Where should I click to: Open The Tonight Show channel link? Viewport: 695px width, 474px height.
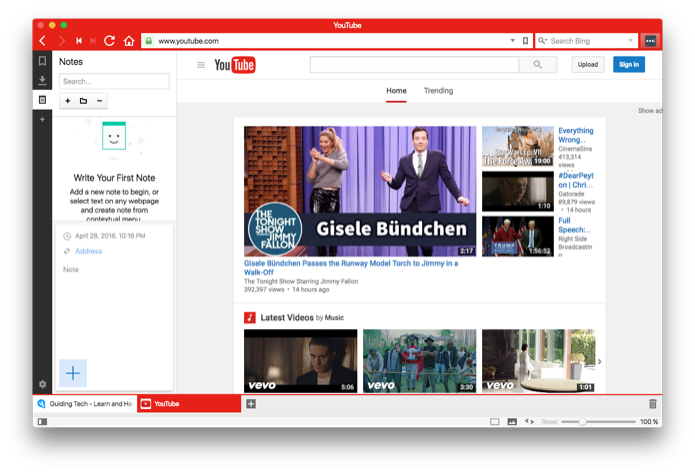301,281
